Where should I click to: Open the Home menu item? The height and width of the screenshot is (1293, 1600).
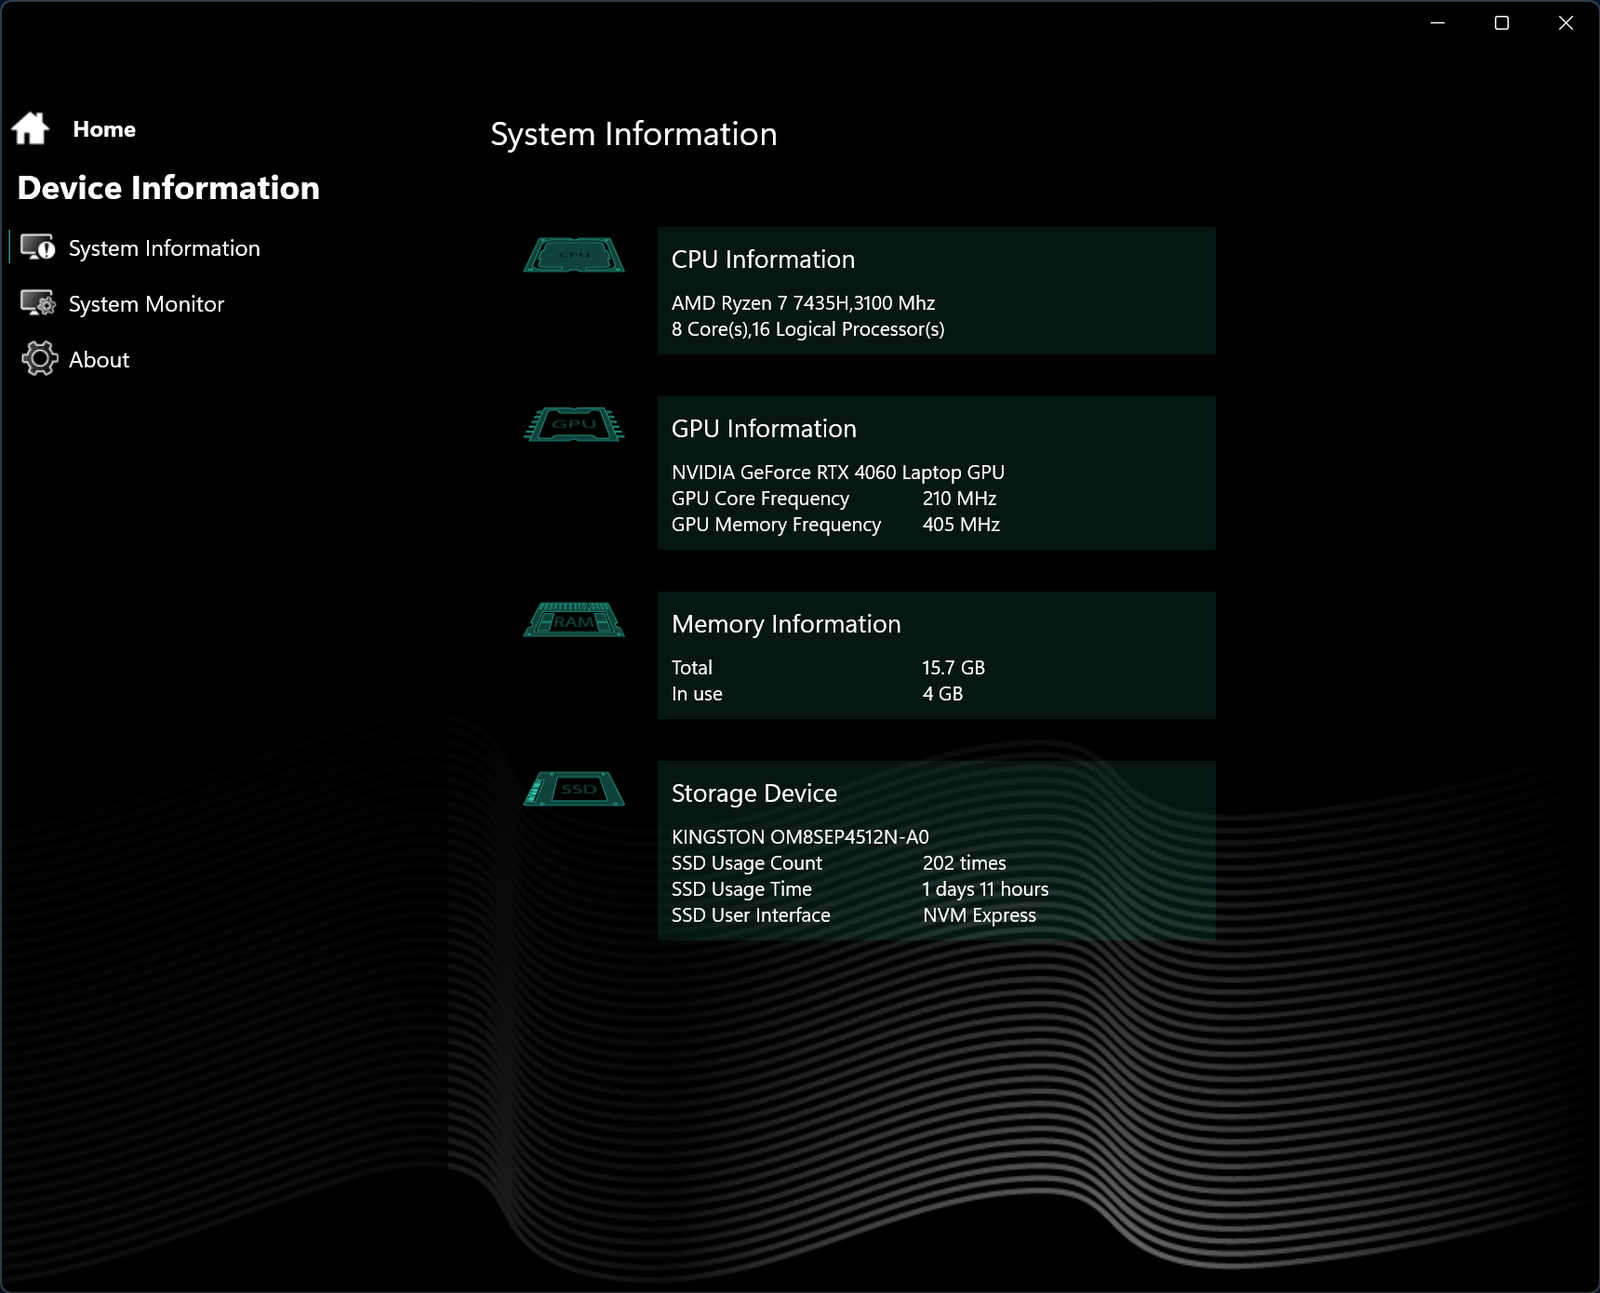(104, 129)
